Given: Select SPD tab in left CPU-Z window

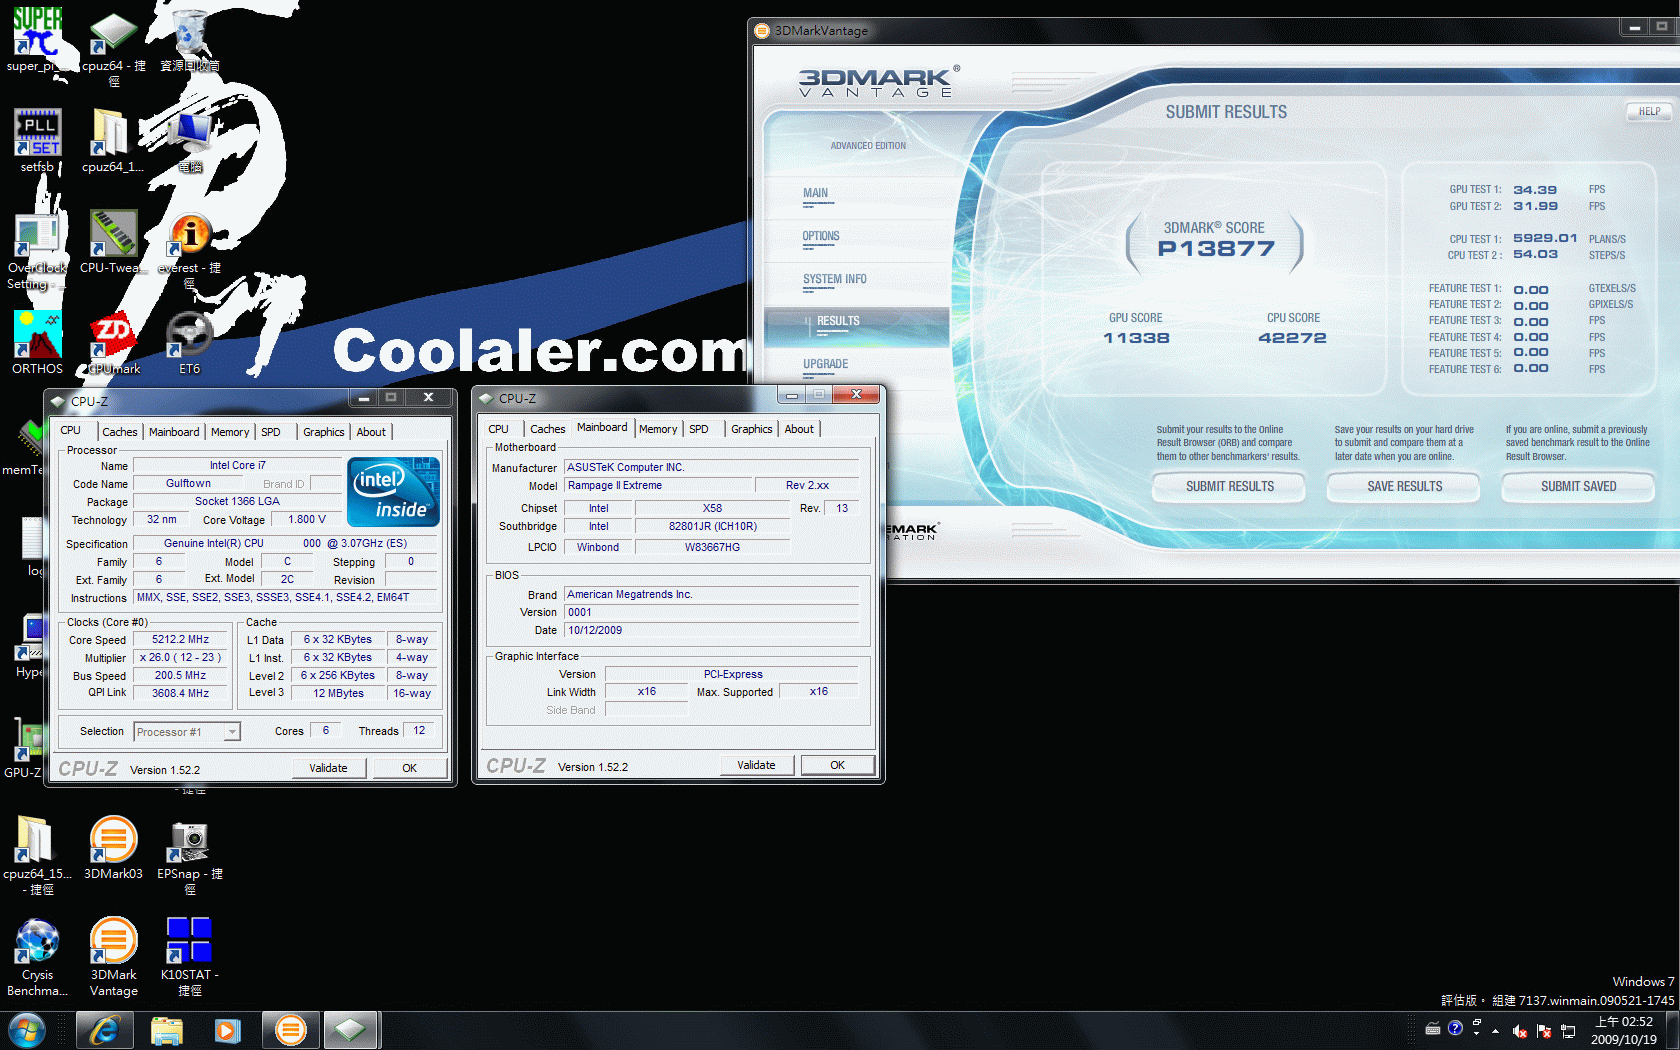Looking at the screenshot, I should point(271,432).
